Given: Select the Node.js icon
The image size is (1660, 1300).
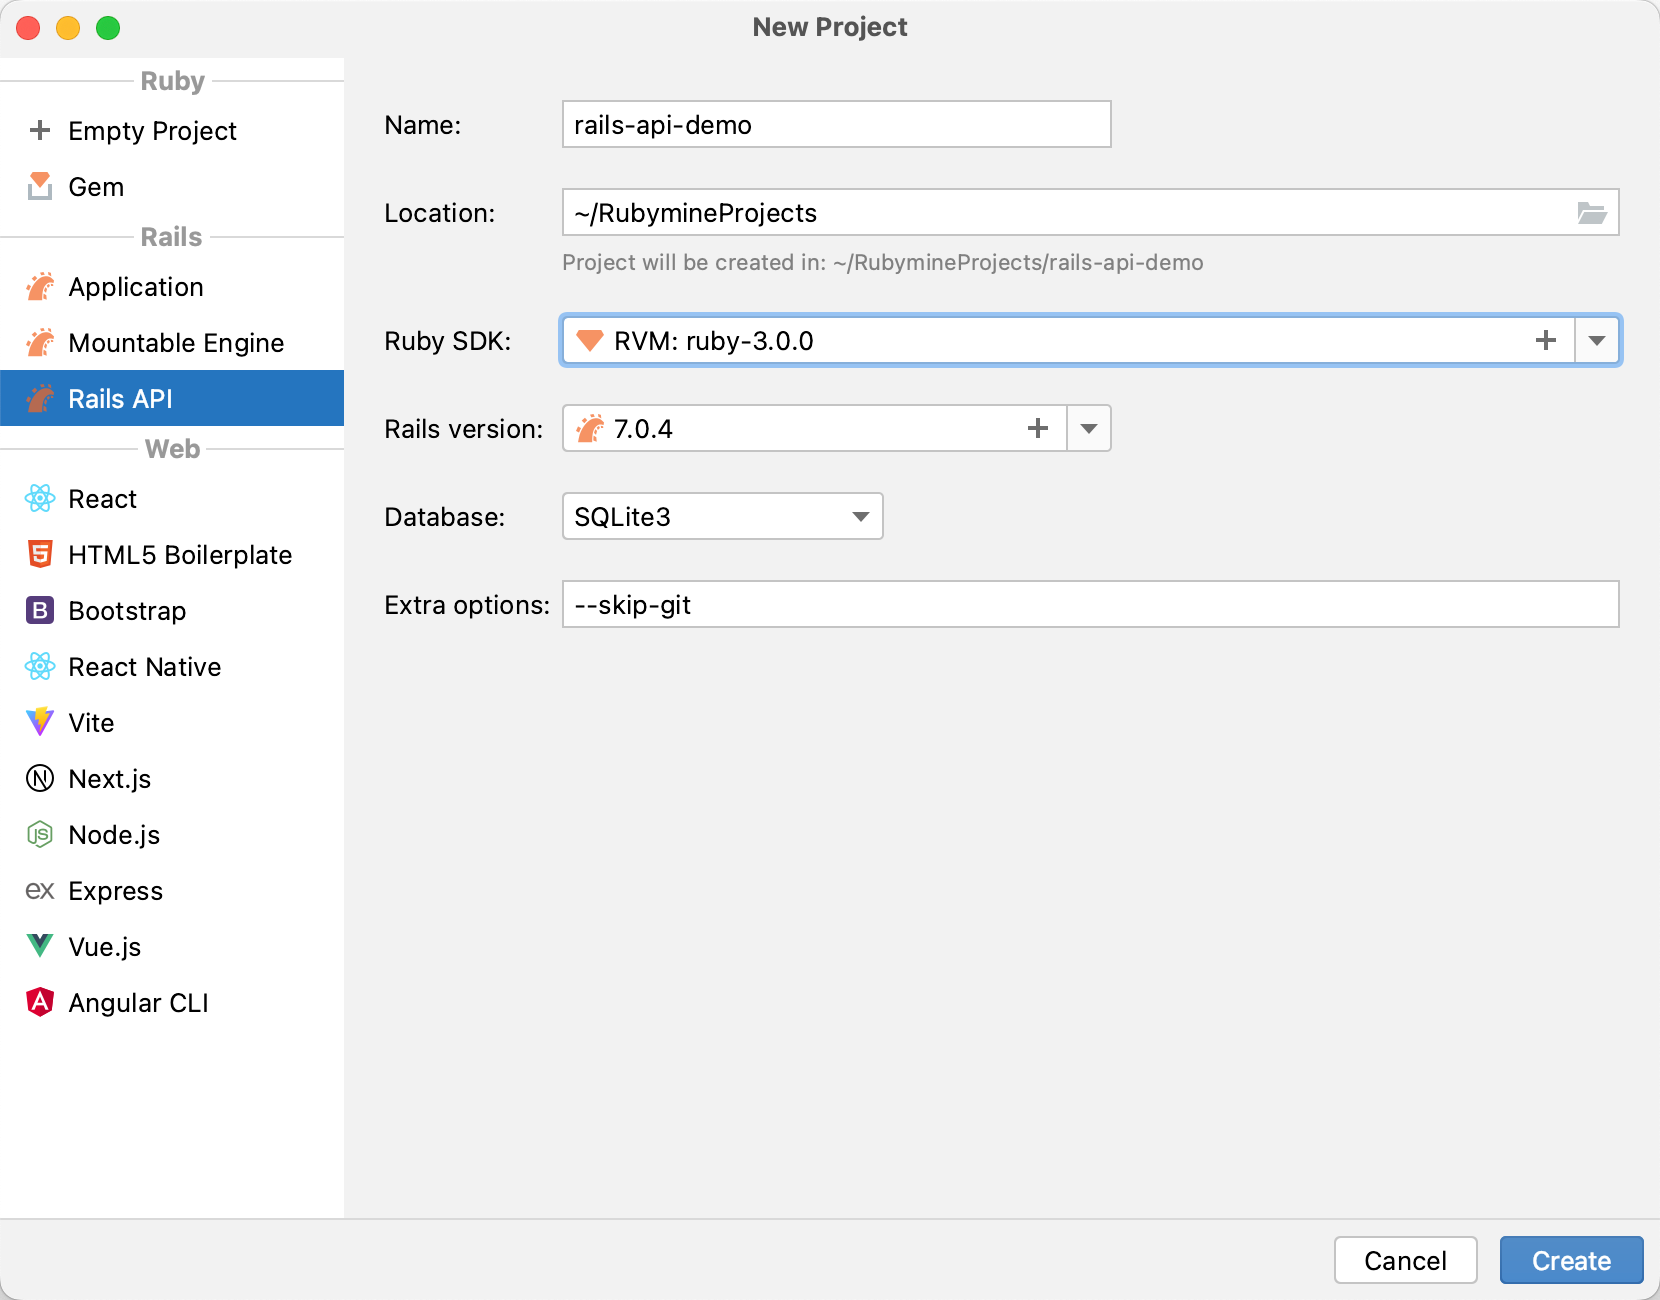Looking at the screenshot, I should point(39,834).
